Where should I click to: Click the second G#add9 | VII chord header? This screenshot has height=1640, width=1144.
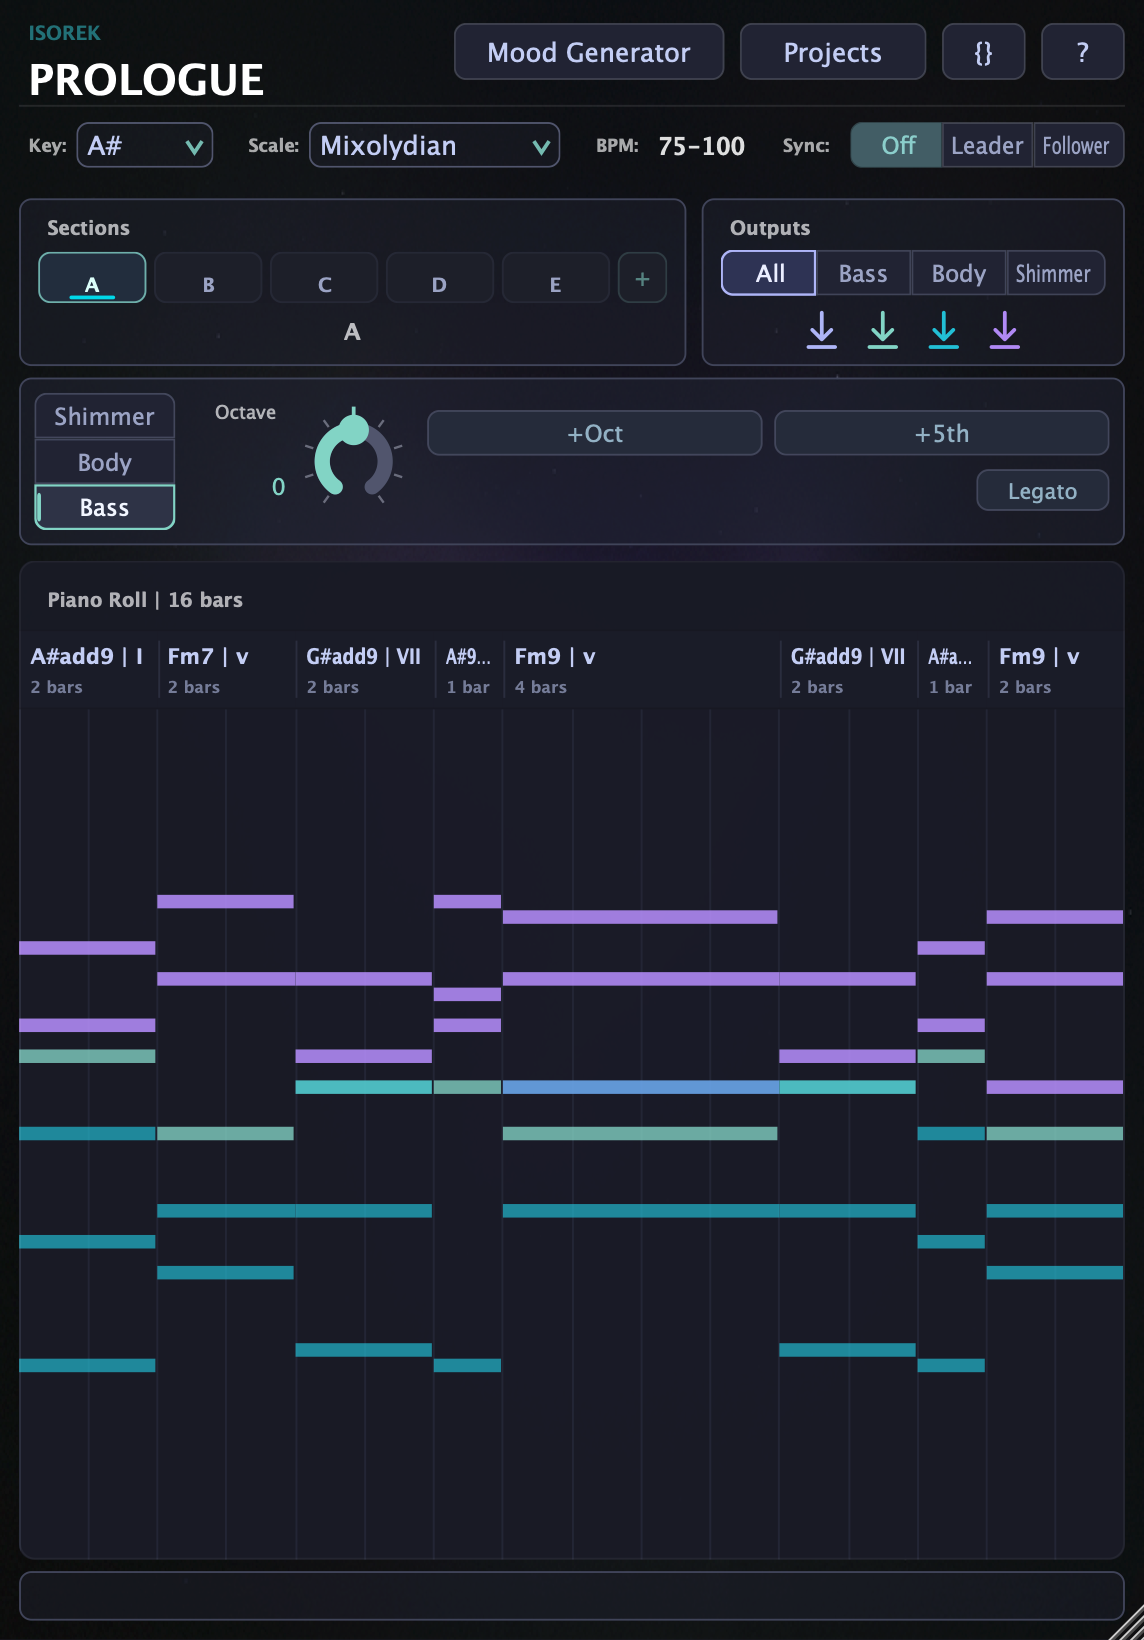(848, 670)
